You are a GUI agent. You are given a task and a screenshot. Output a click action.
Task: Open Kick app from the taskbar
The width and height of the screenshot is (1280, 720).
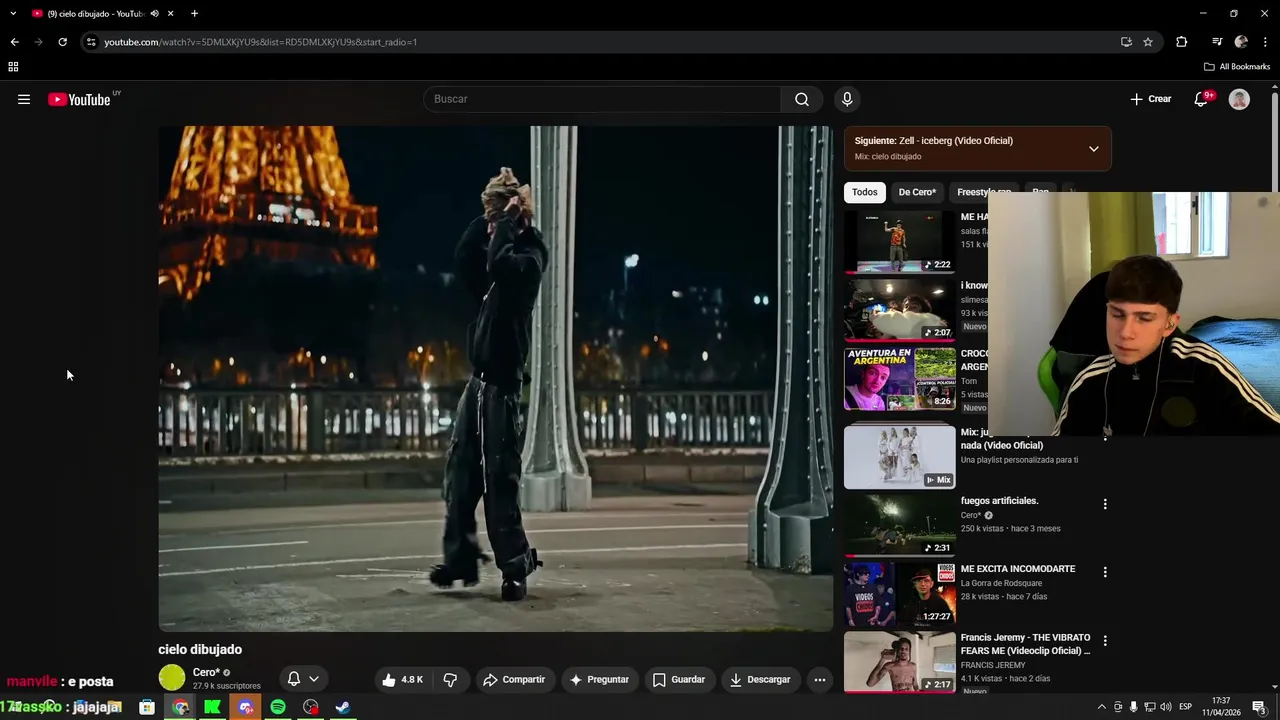click(x=212, y=707)
